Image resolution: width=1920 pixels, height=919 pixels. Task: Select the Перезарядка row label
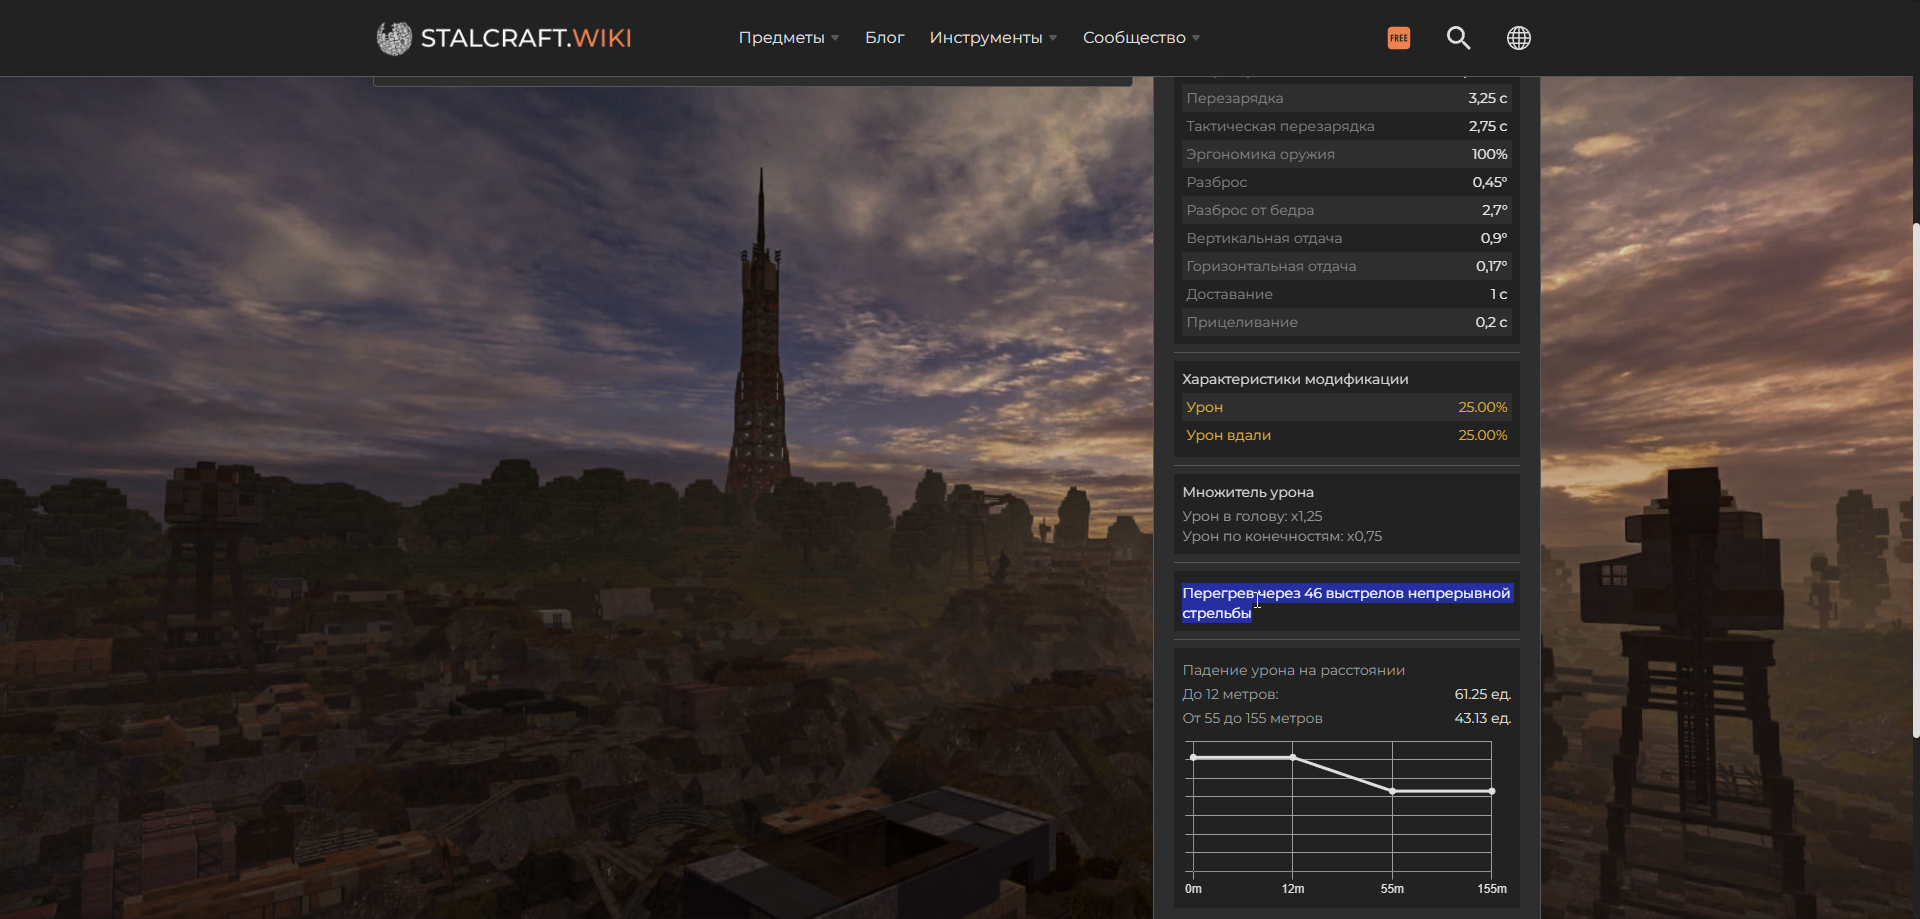[x=1234, y=98]
